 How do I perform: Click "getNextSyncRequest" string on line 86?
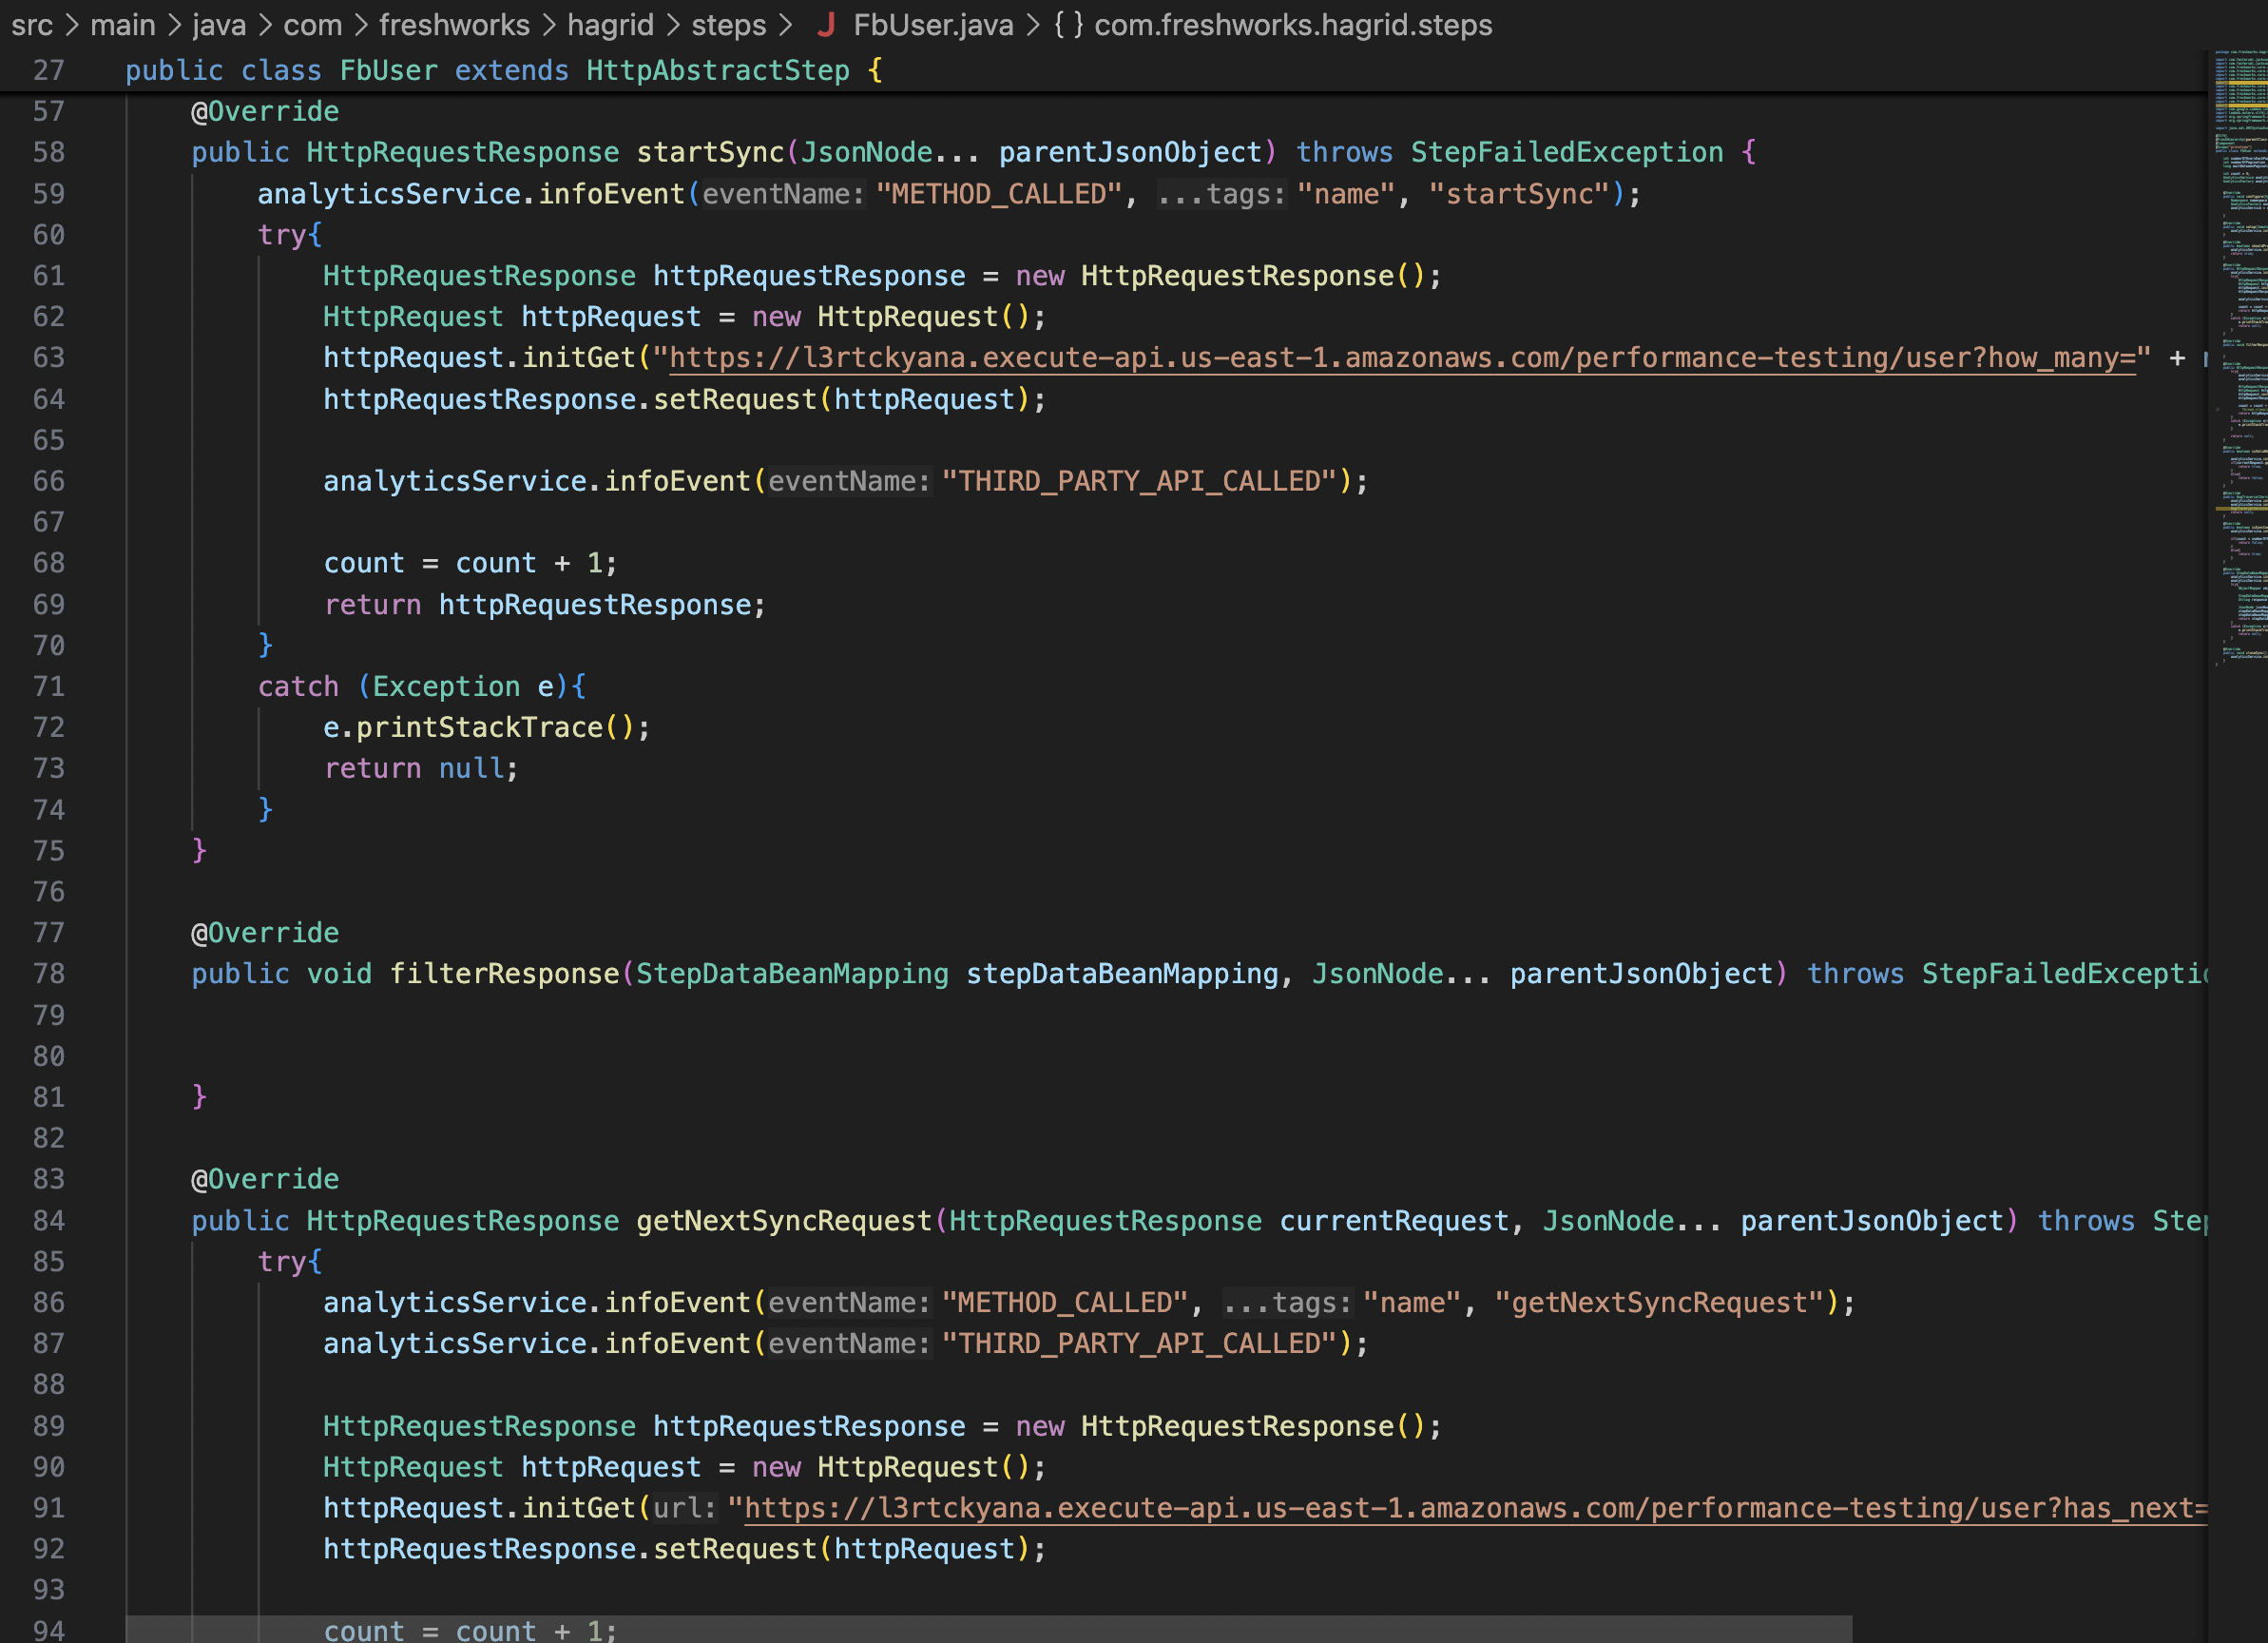point(1660,1303)
